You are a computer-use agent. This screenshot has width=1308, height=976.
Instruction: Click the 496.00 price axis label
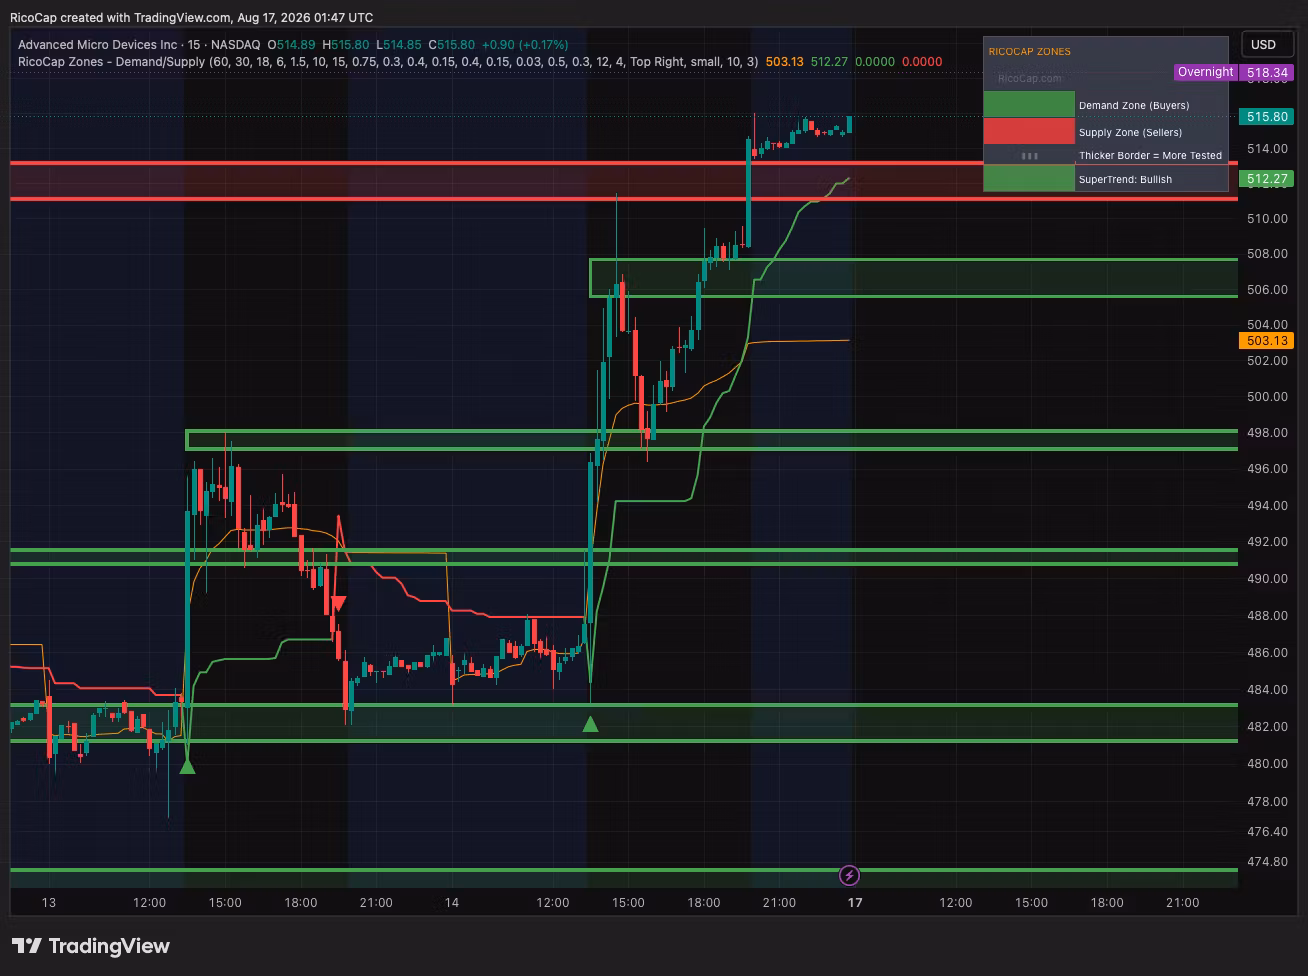pos(1266,469)
